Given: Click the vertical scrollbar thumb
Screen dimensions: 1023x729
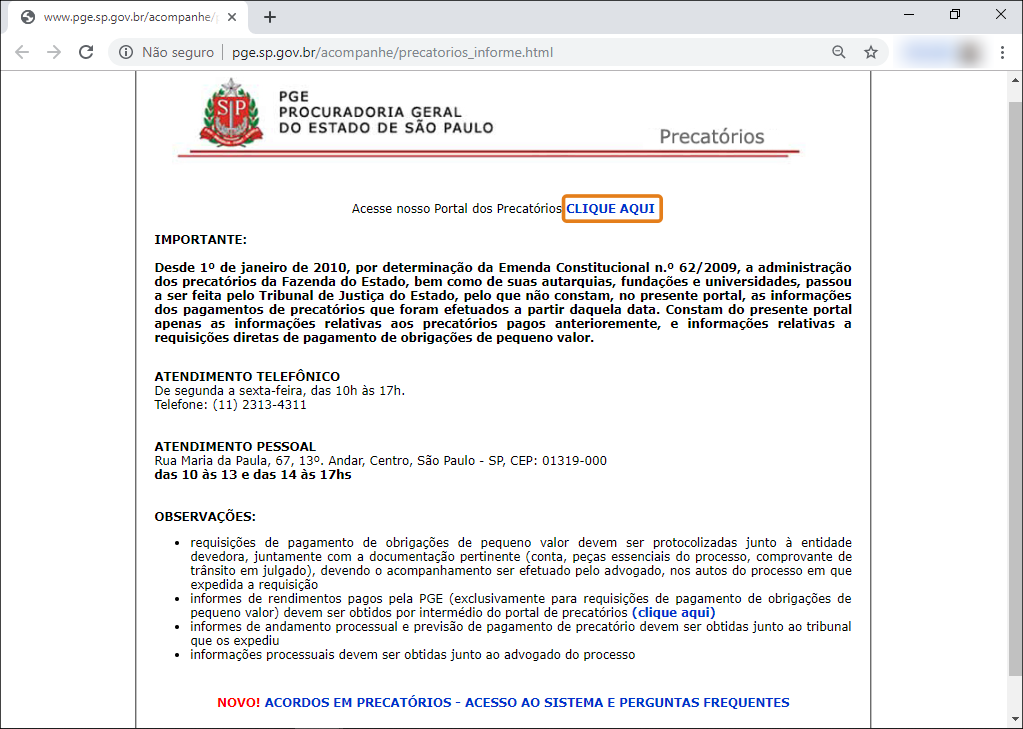Looking at the screenshot, I should (1015, 388).
